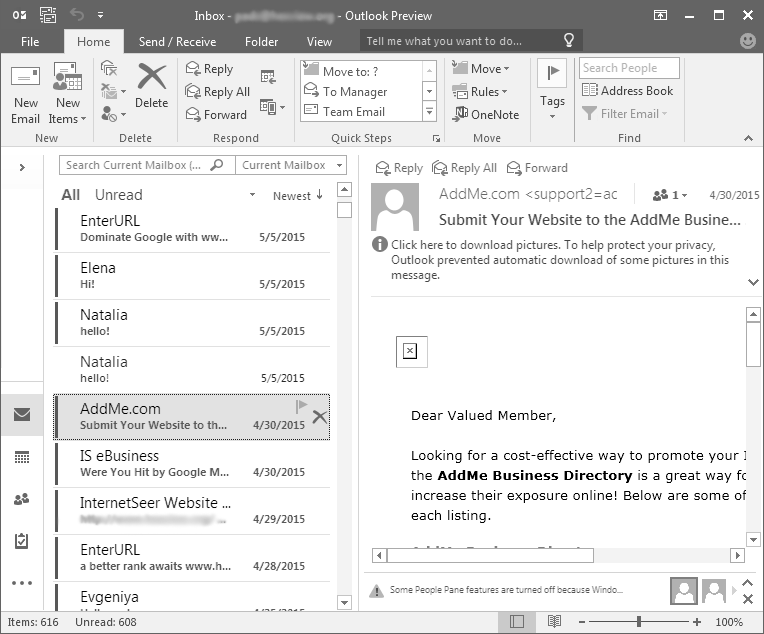Screen dimensions: 764x634
Task: Collapse the ribbon
Action: click(748, 138)
